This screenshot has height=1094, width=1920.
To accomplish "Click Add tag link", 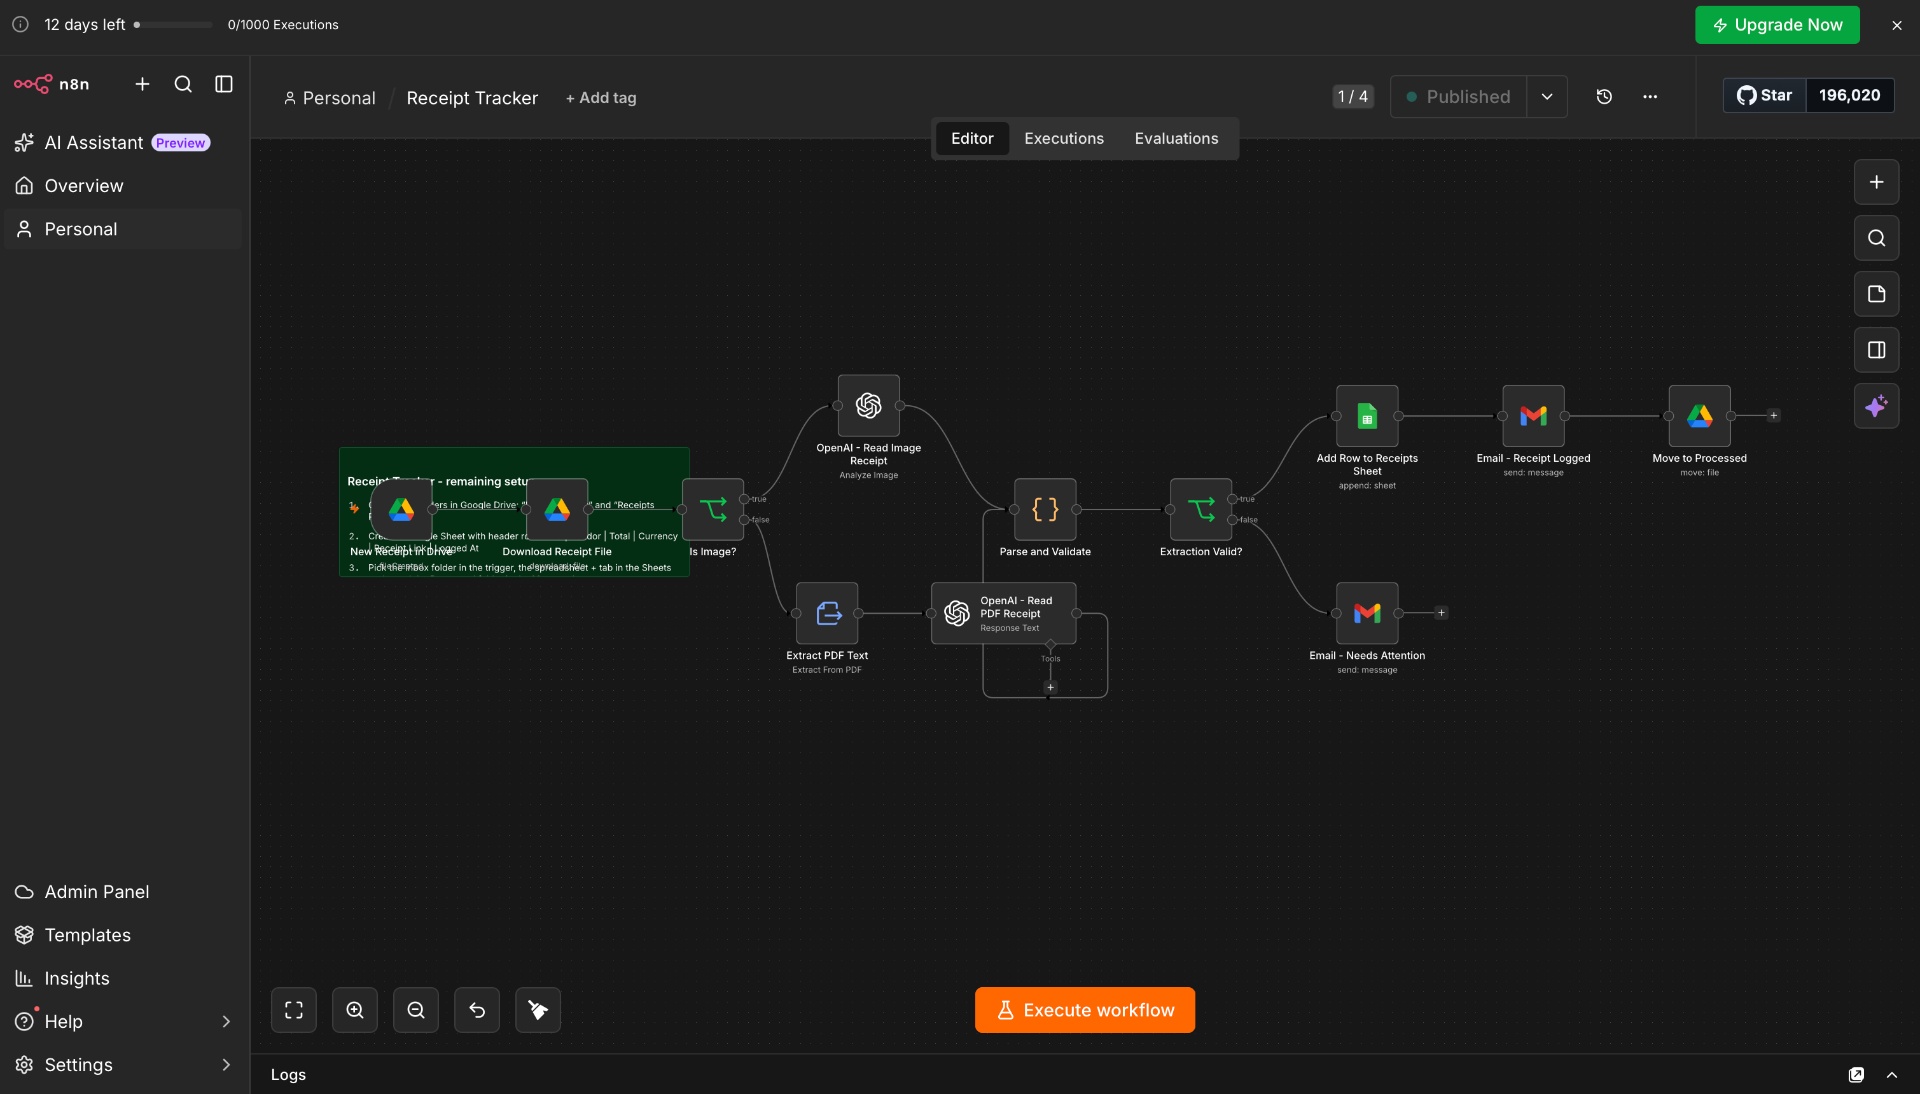I will coord(601,98).
